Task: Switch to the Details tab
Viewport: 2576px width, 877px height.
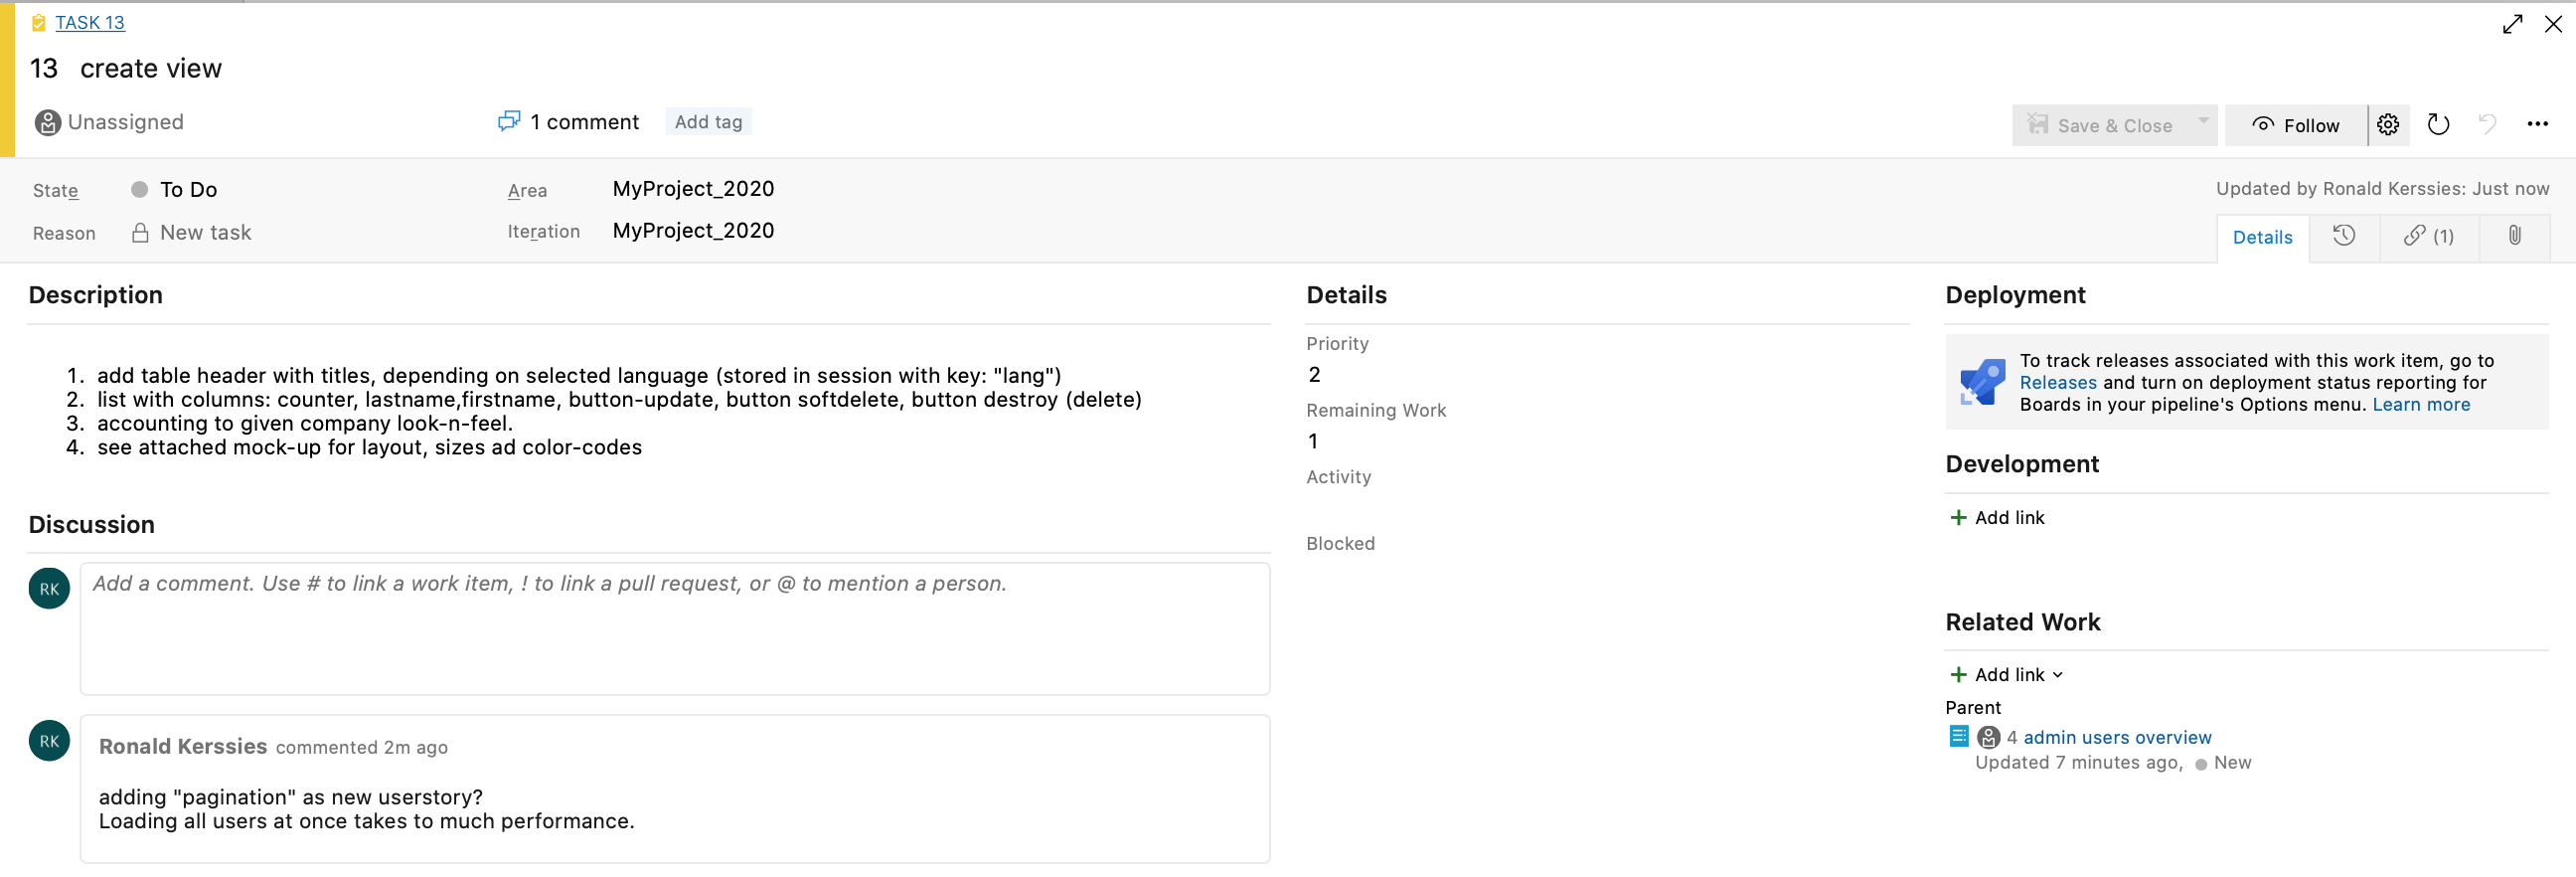Action: (2262, 237)
